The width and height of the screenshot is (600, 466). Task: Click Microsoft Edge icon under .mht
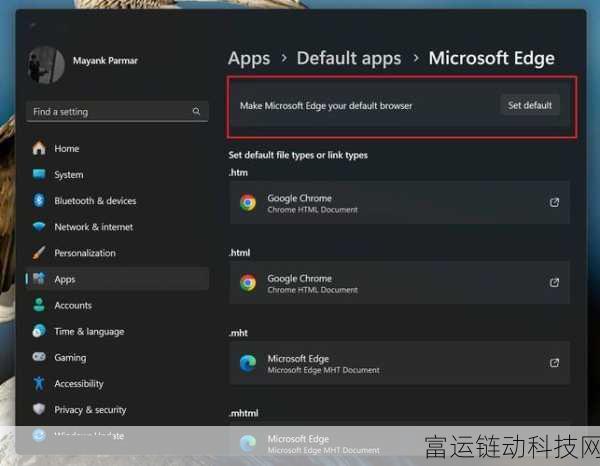pyautogui.click(x=248, y=363)
